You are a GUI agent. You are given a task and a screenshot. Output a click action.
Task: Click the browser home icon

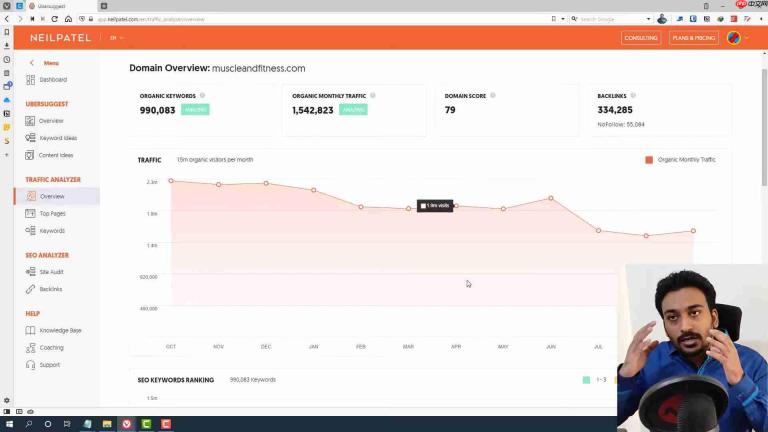pos(68,19)
